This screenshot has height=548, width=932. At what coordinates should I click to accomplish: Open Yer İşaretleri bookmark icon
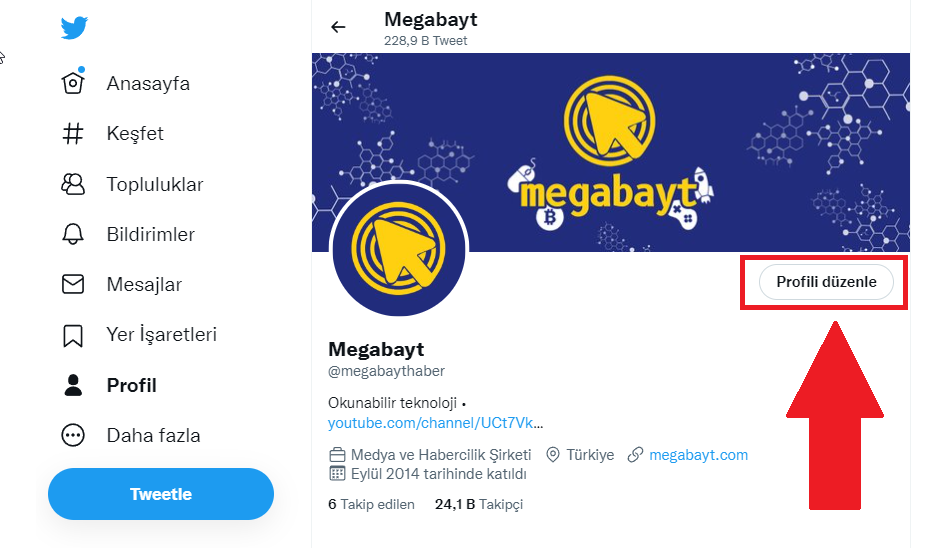(x=73, y=335)
